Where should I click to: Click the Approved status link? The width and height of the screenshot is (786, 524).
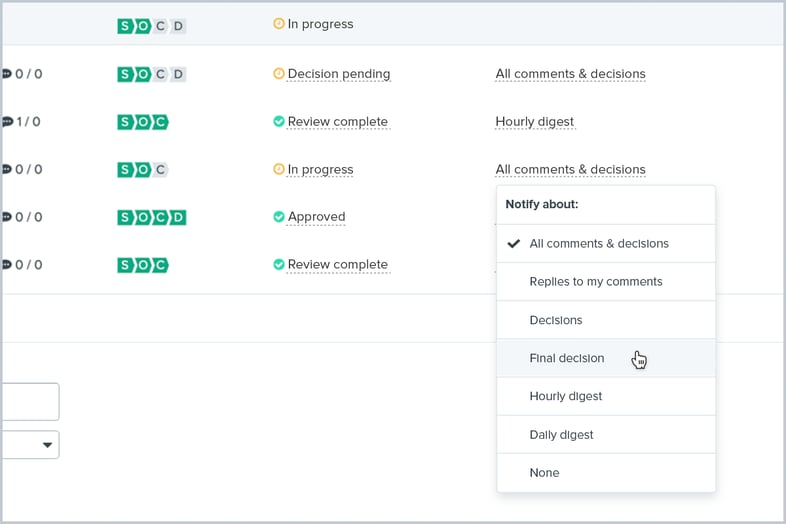click(x=316, y=217)
